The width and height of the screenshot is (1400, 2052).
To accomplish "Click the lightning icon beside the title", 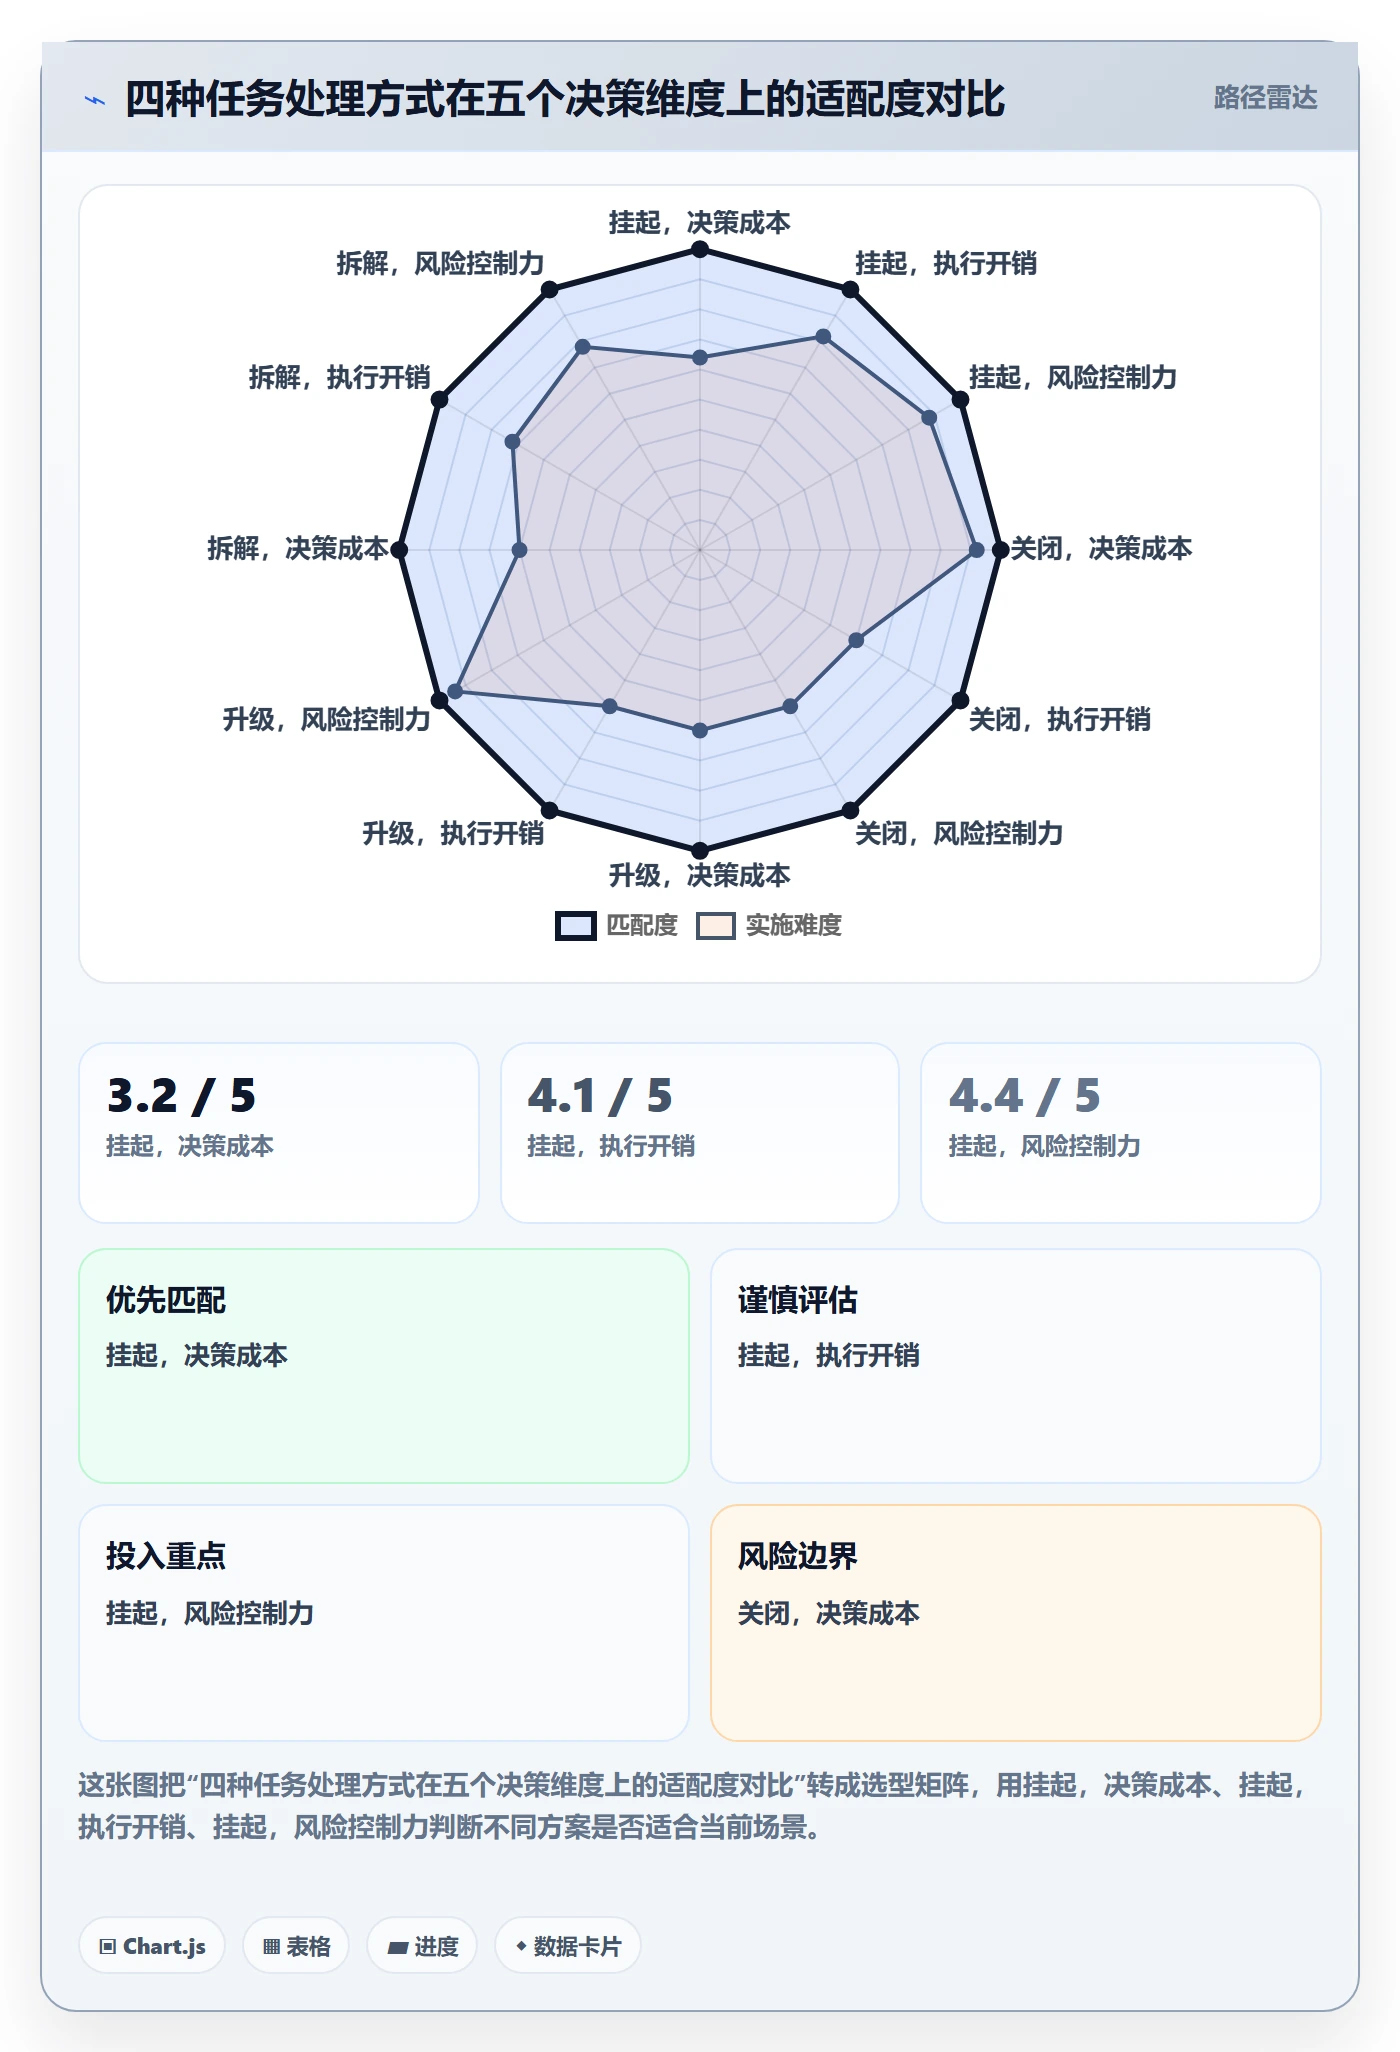I will point(95,99).
